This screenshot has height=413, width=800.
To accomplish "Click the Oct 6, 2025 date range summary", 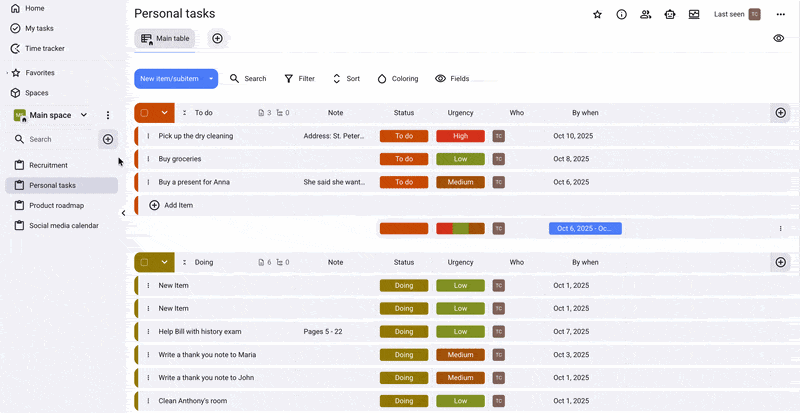I will [x=585, y=228].
